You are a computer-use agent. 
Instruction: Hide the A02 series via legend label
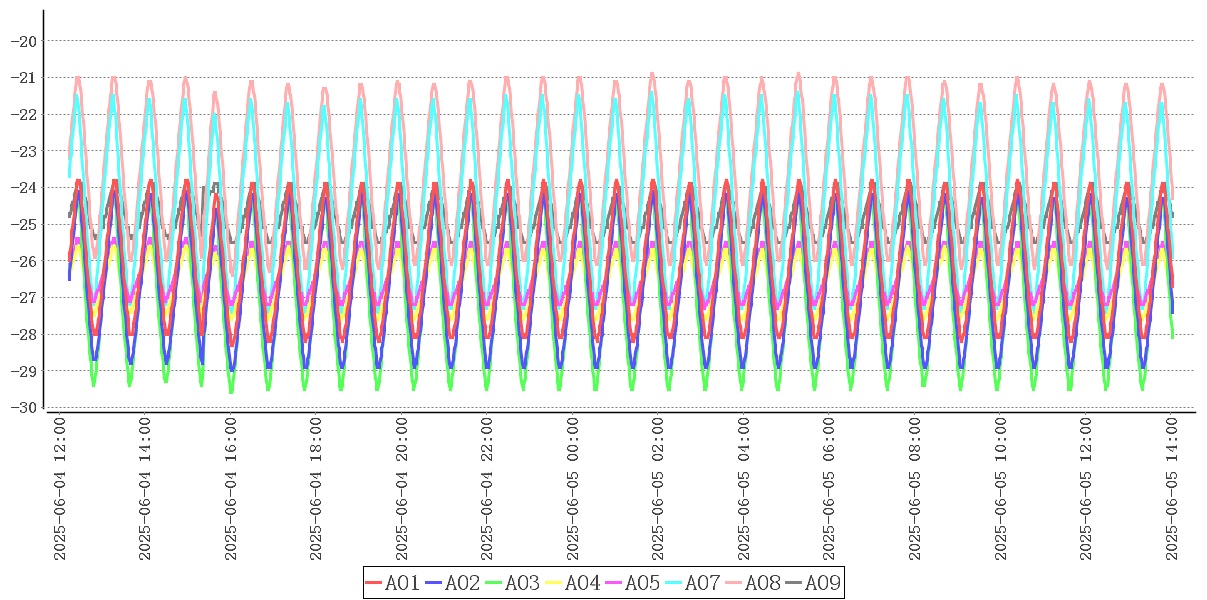click(x=462, y=583)
